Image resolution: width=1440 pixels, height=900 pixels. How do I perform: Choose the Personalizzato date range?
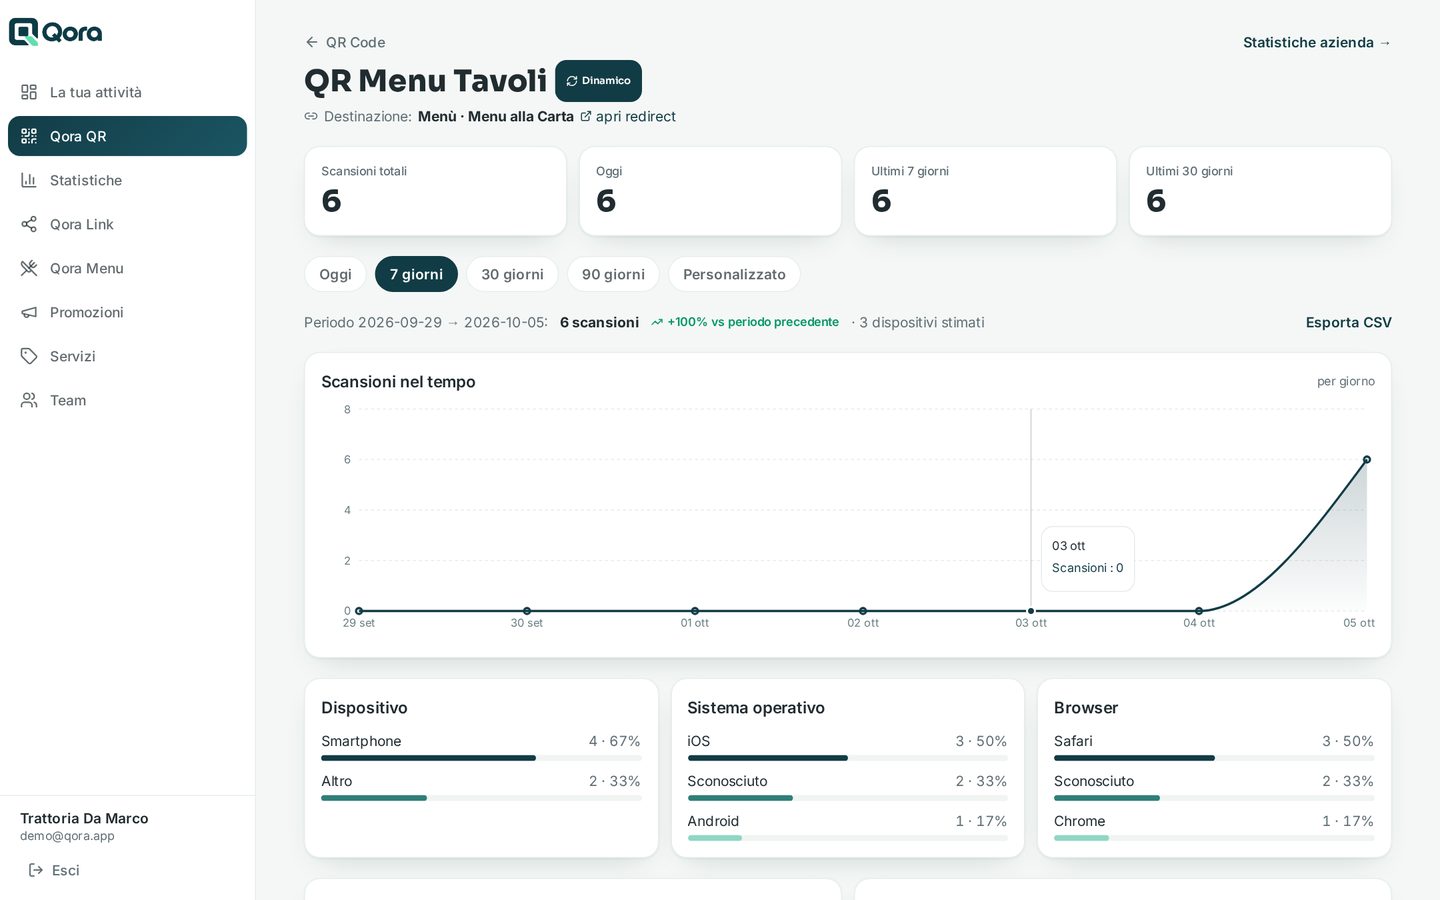[734, 274]
